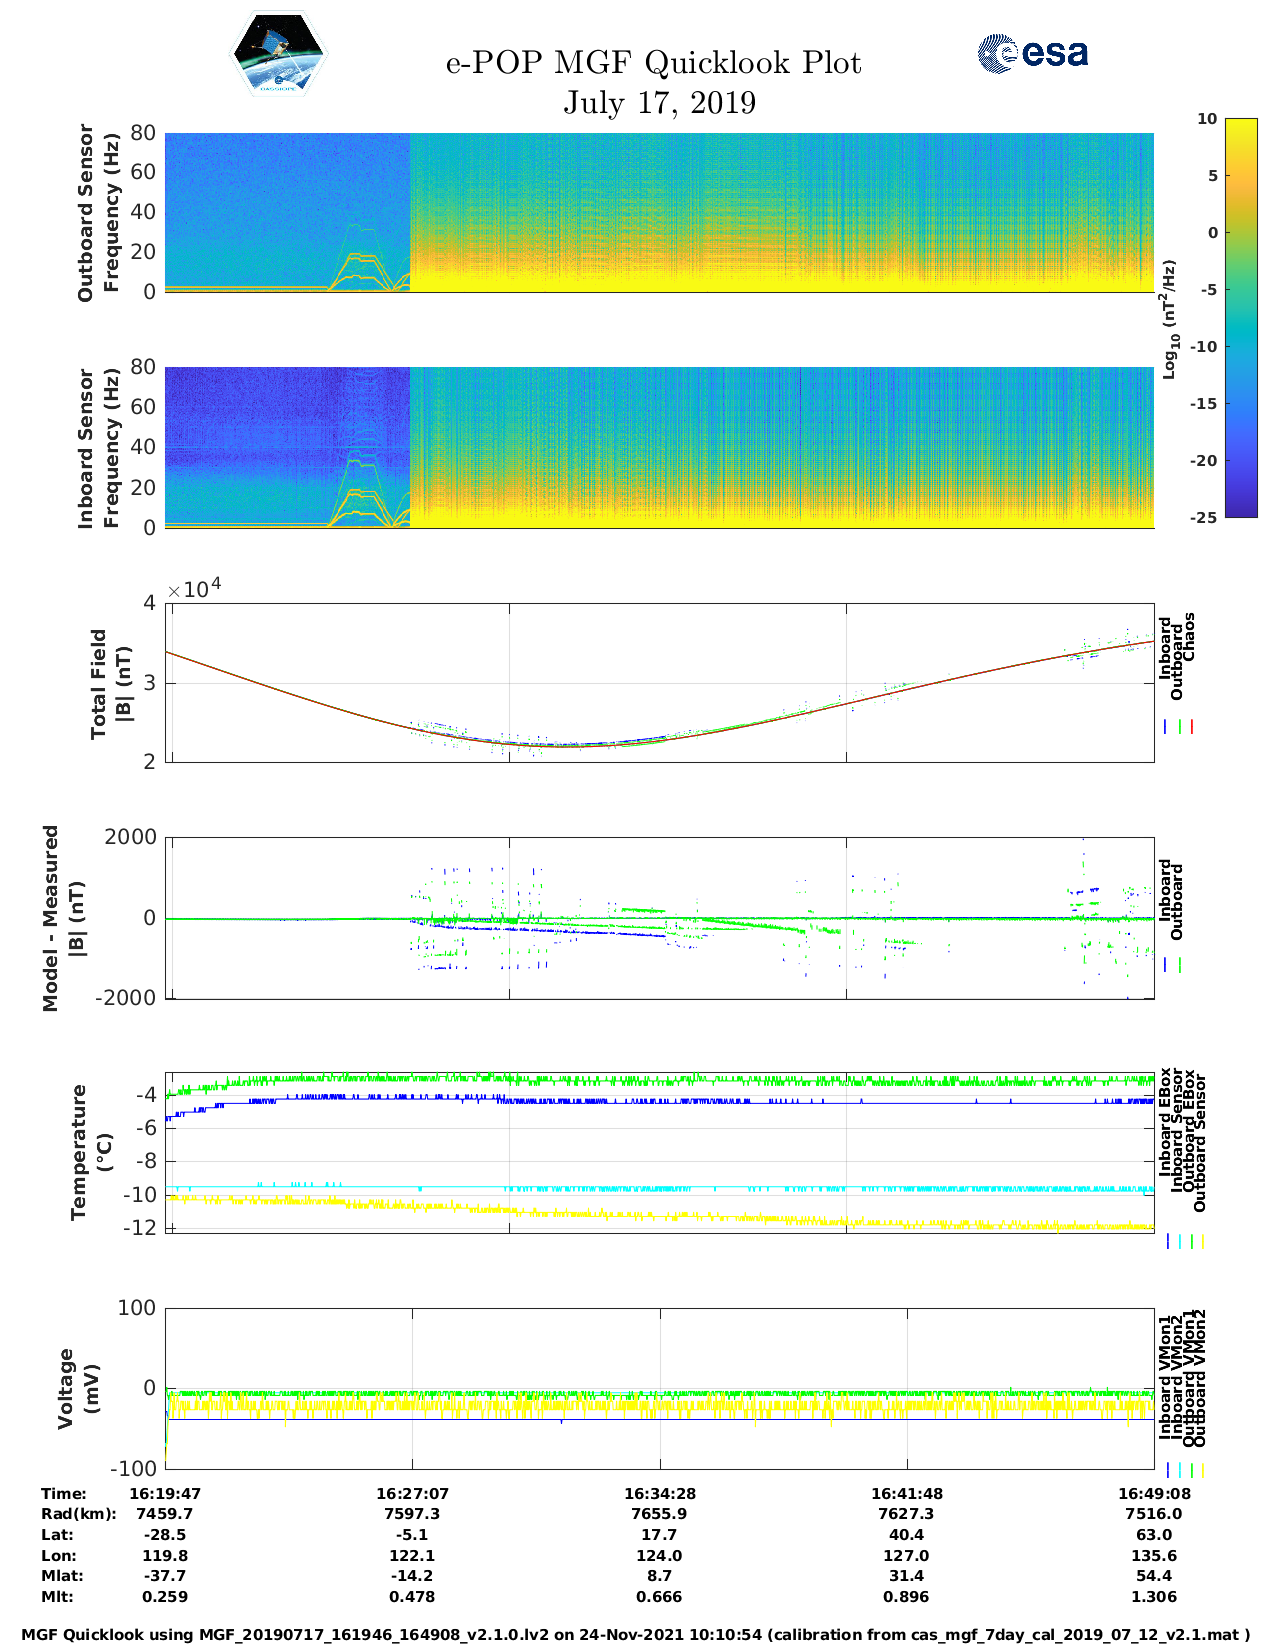Image resolution: width=1275 pixels, height=1650 pixels.
Task: Click cyan legend marker beside Voltage plot
Action: coord(1180,1470)
